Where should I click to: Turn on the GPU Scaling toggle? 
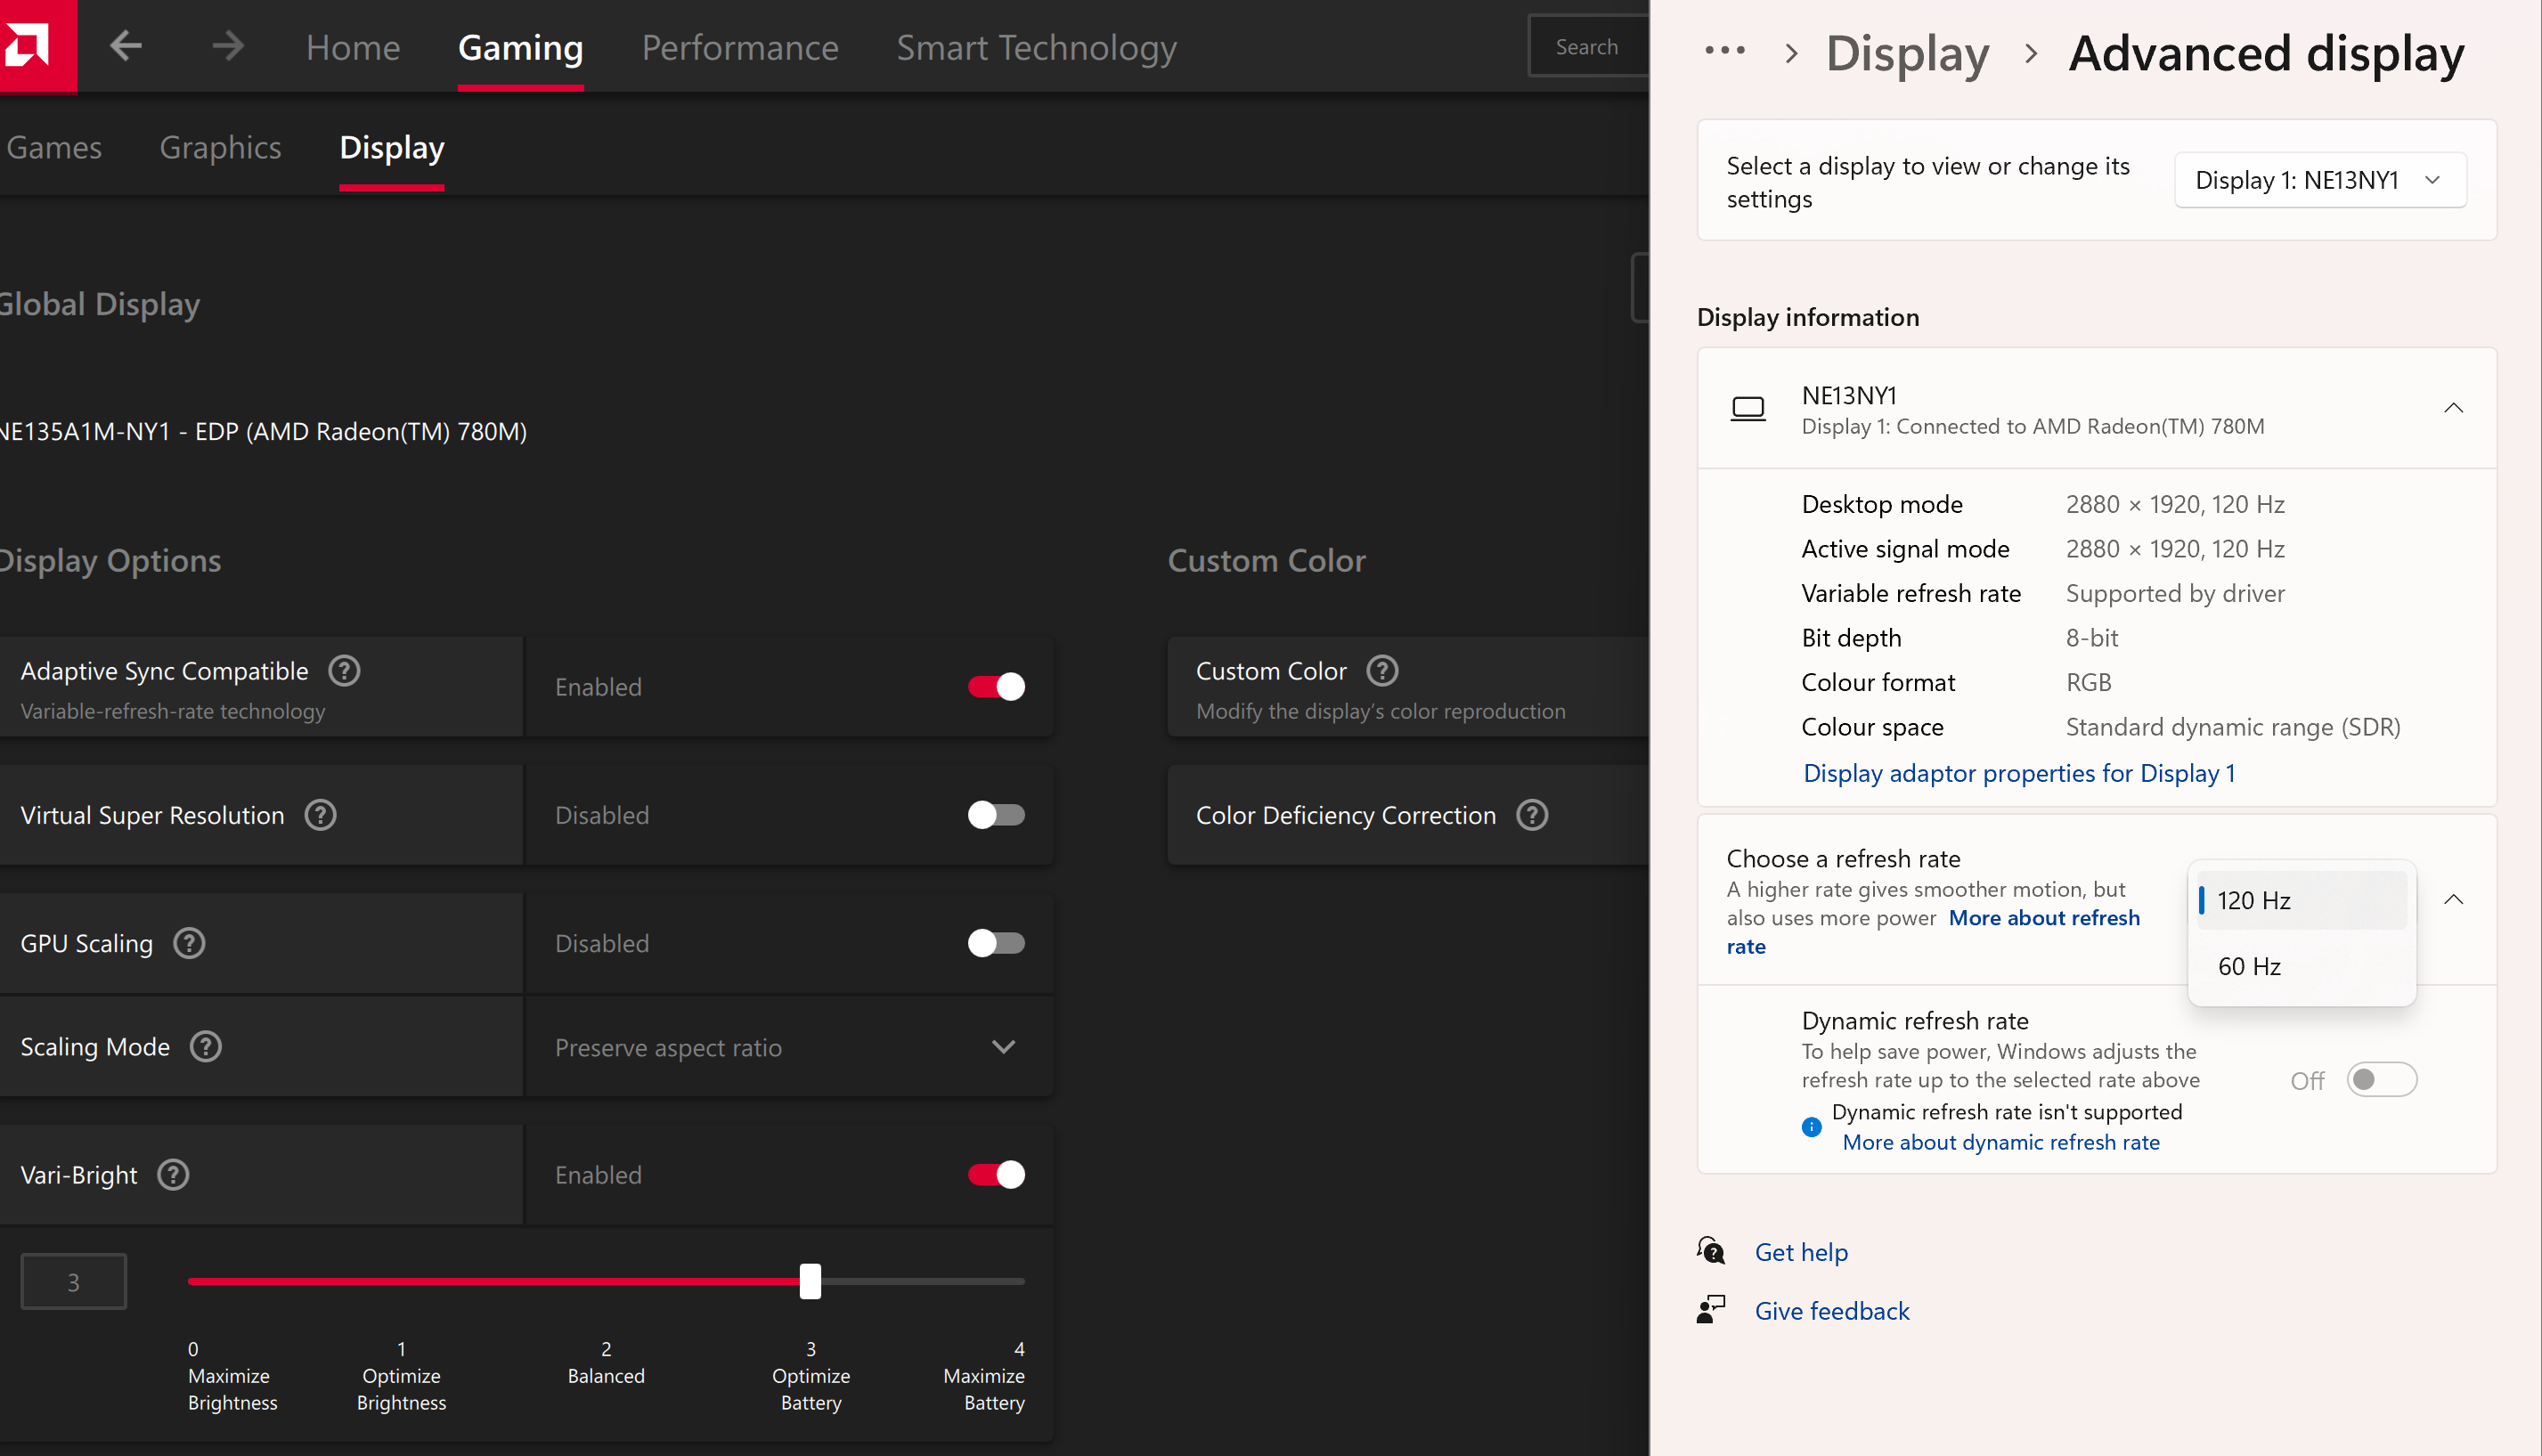point(995,943)
